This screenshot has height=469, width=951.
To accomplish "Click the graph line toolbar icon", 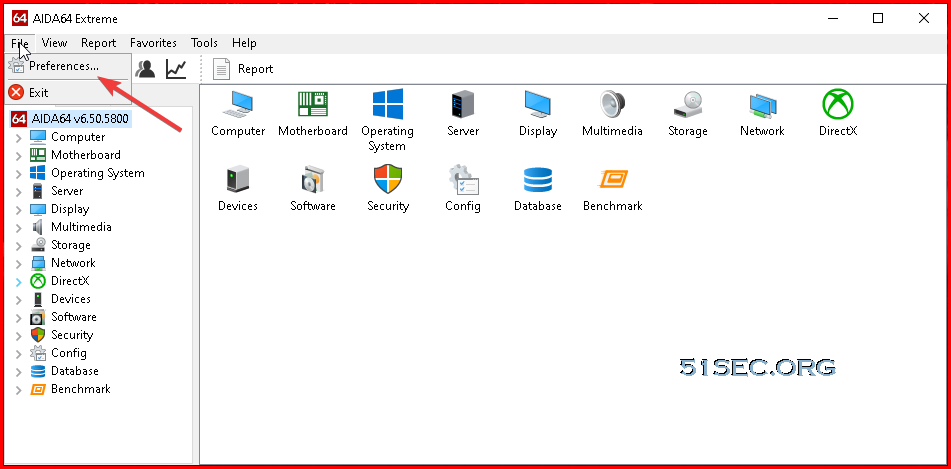I will [176, 69].
